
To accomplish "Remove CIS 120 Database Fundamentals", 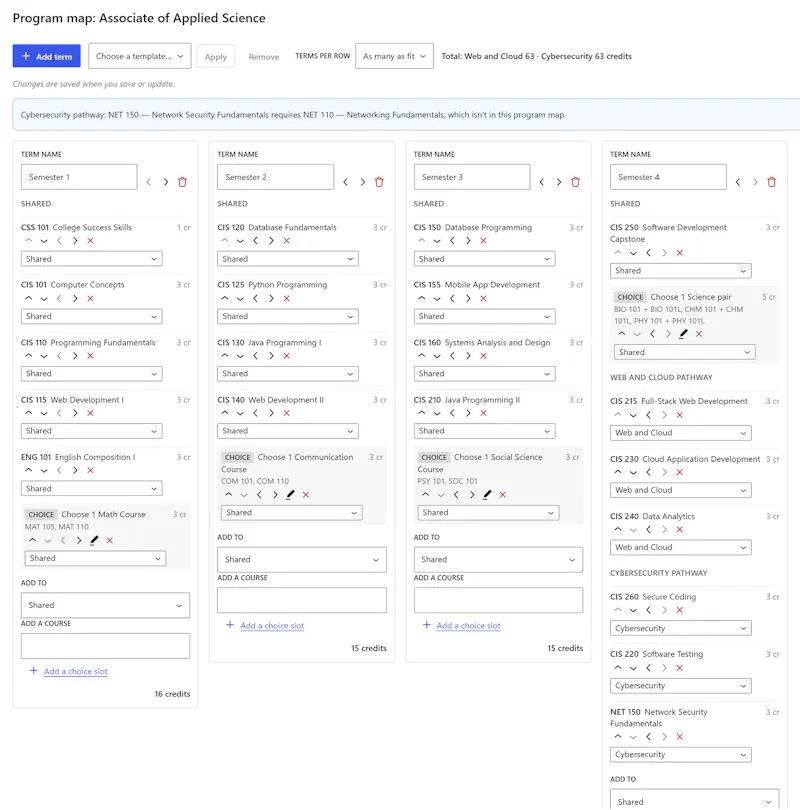I will point(287,241).
